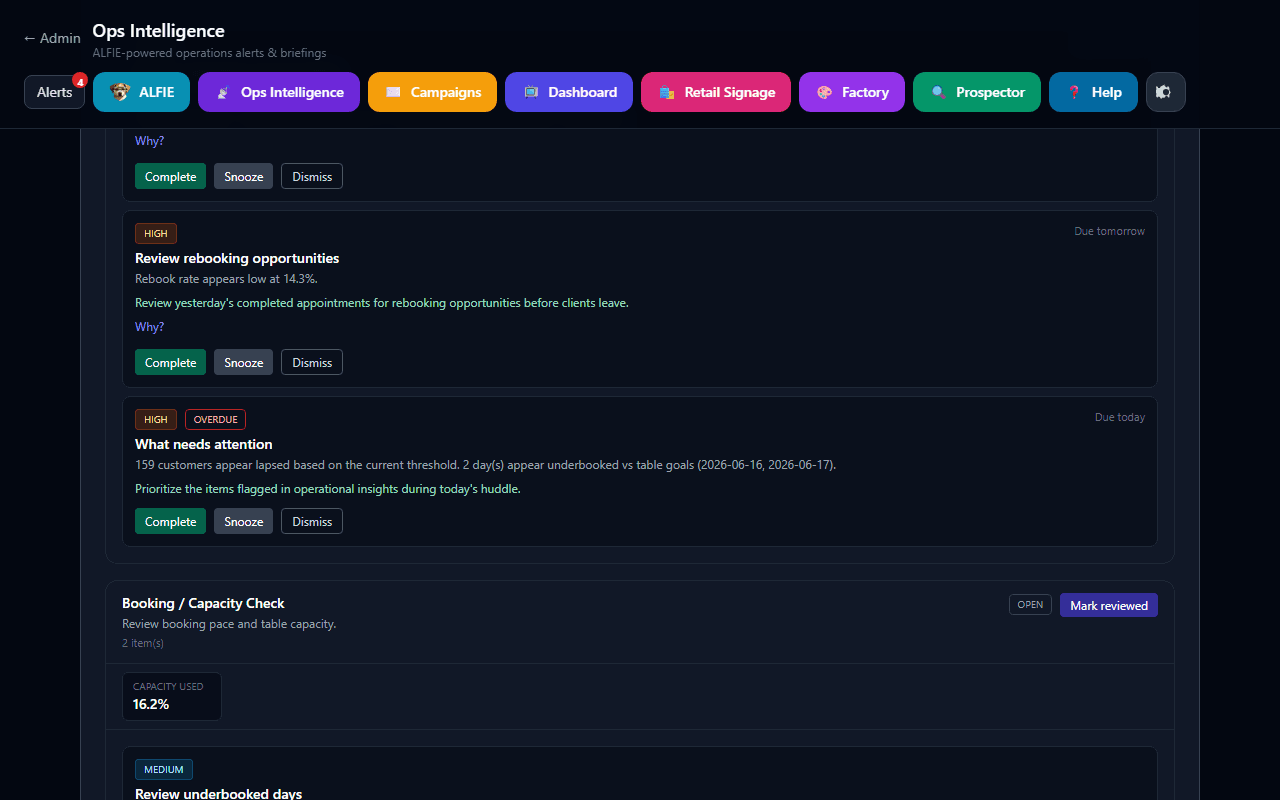Click the settings gear icon beside Help
Image resolution: width=1280 pixels, height=800 pixels.
pos(1165,92)
